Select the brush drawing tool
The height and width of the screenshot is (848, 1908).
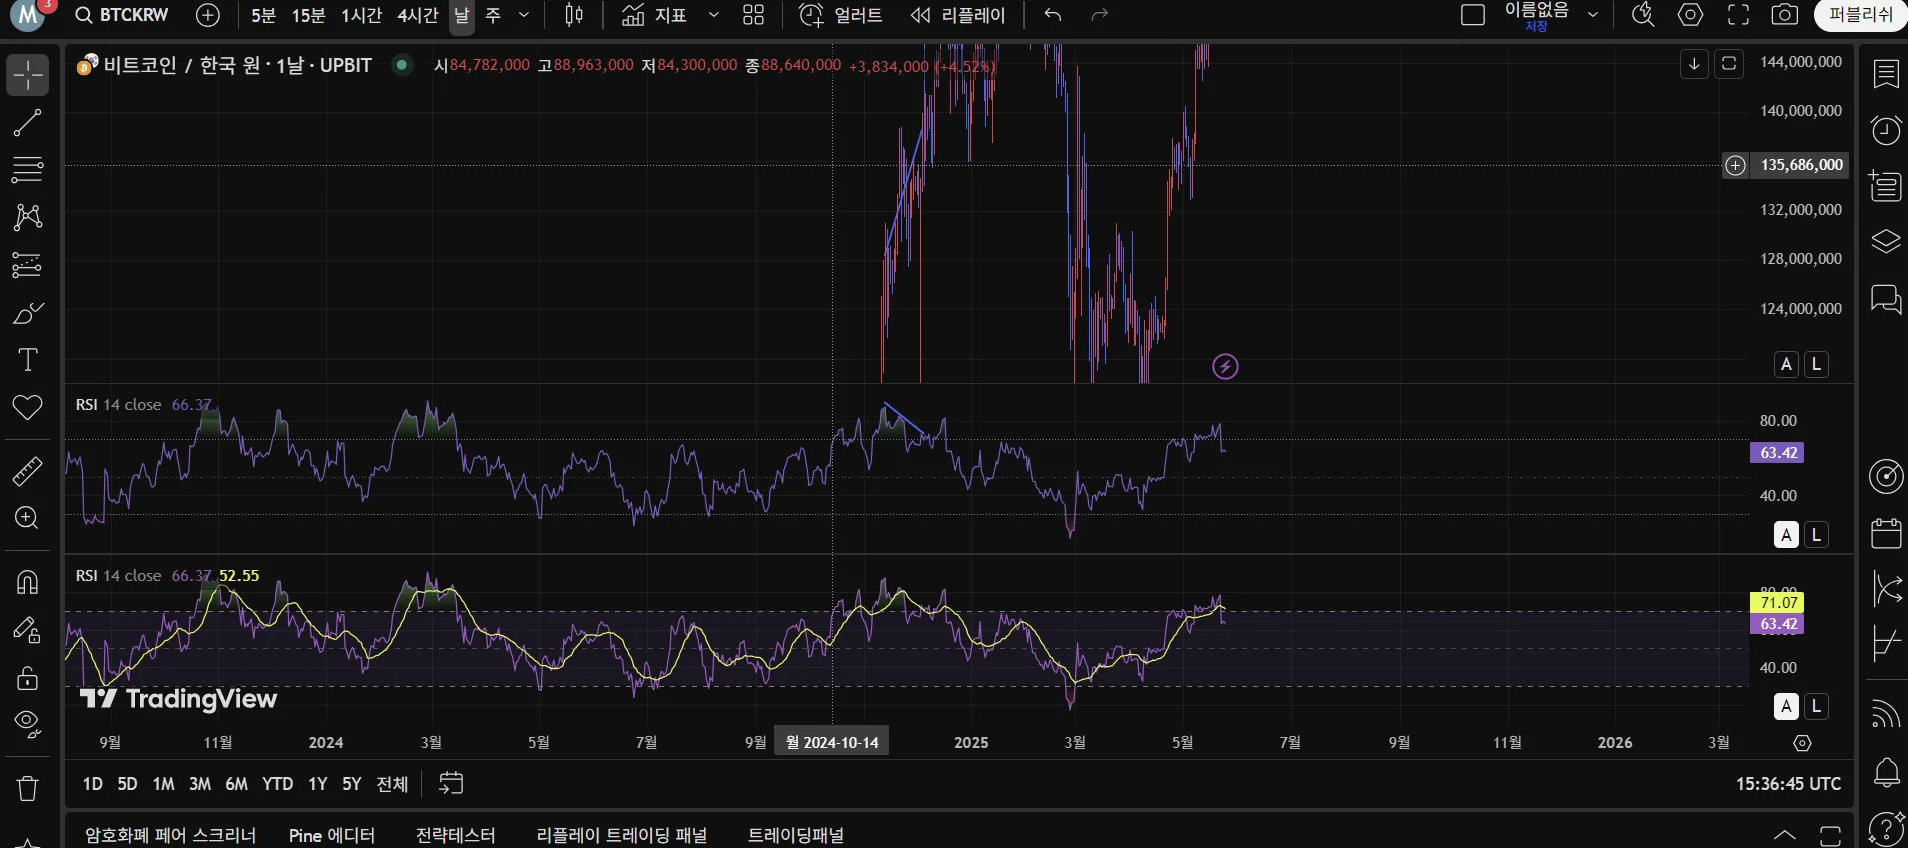pos(27,313)
